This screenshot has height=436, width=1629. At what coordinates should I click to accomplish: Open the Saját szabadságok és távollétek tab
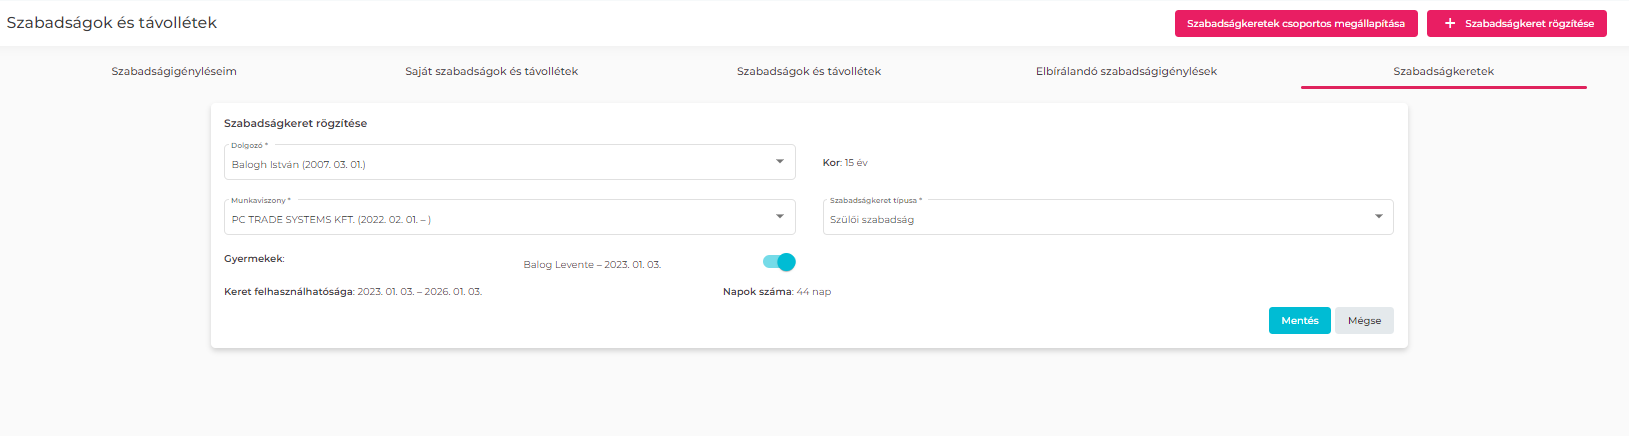point(491,71)
